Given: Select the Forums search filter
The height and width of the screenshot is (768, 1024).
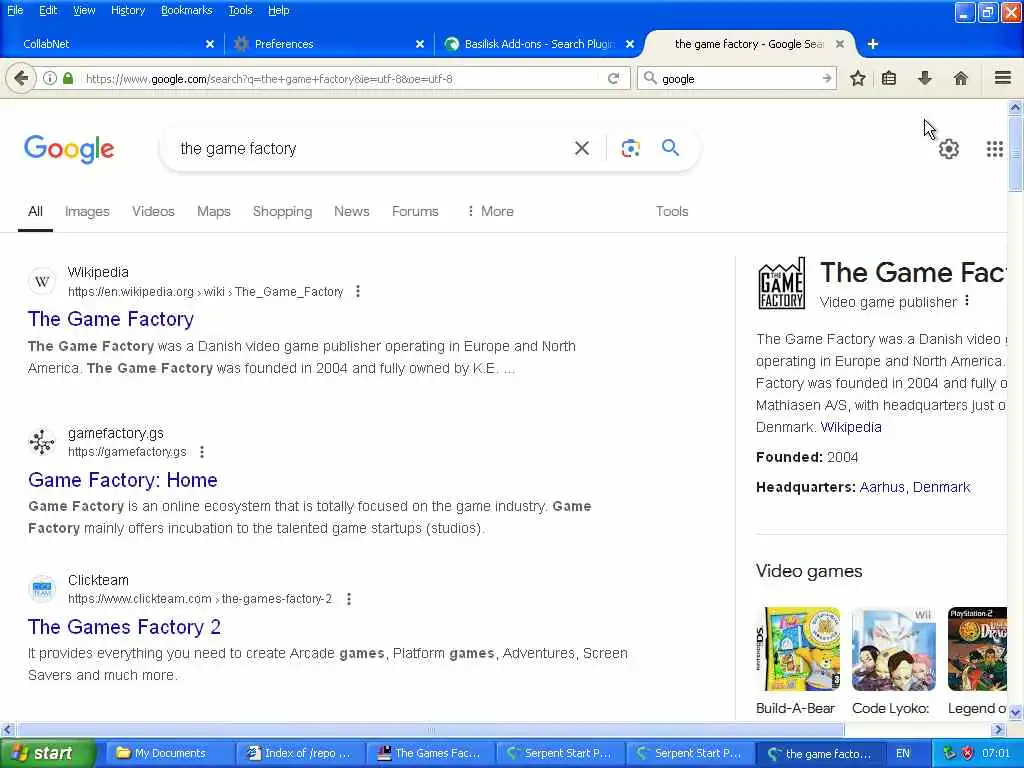Looking at the screenshot, I should click(x=415, y=211).
